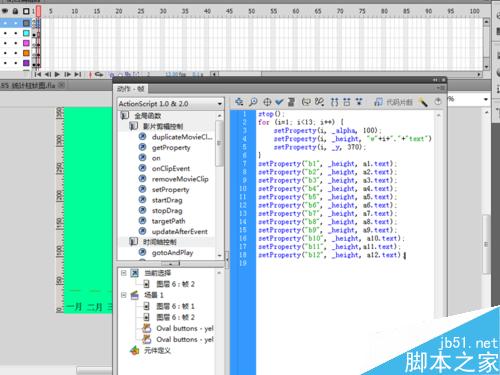Select duplicateMovieClip in the functions list
500x375 pixels.
coord(182,137)
